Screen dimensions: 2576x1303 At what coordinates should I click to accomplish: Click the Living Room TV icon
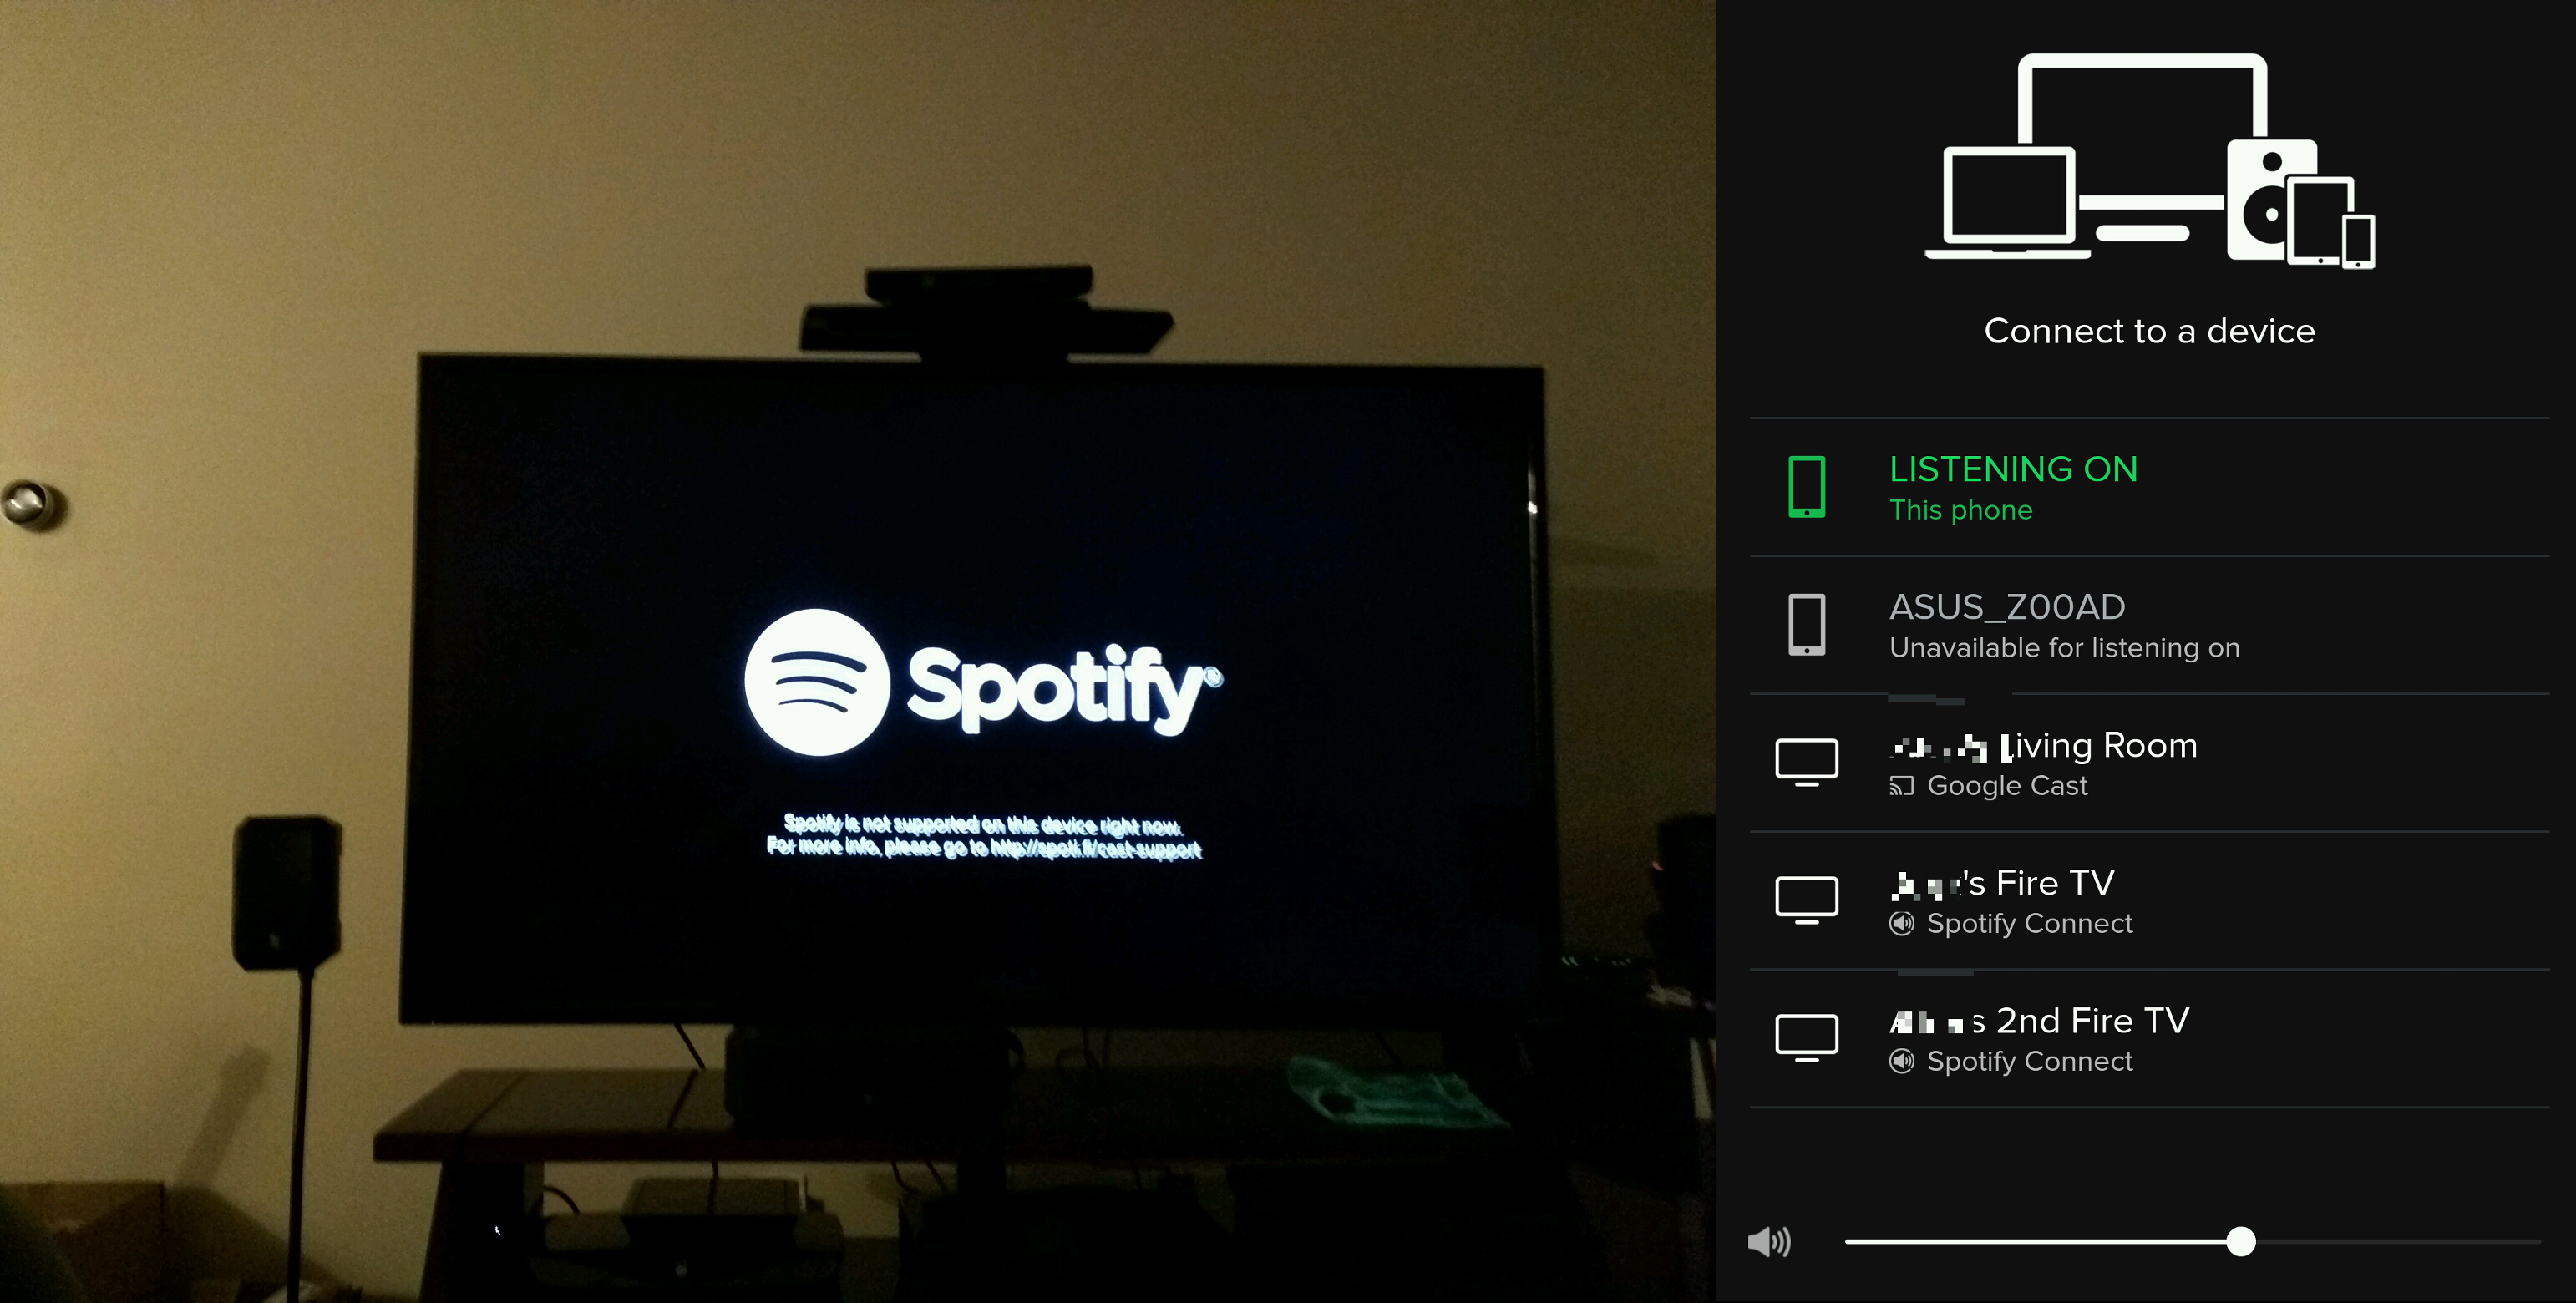[1806, 762]
